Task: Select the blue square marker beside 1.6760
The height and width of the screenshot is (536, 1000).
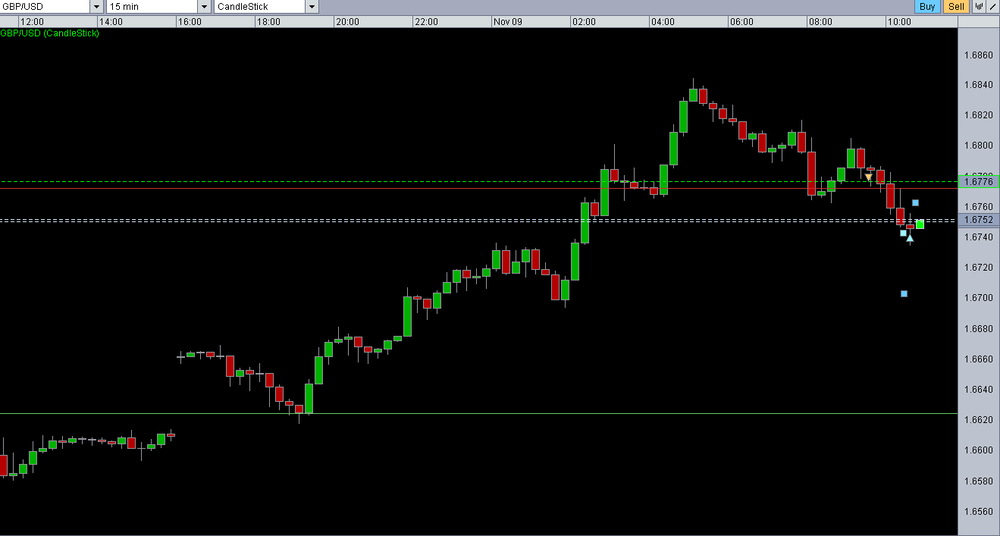Action: 915,203
